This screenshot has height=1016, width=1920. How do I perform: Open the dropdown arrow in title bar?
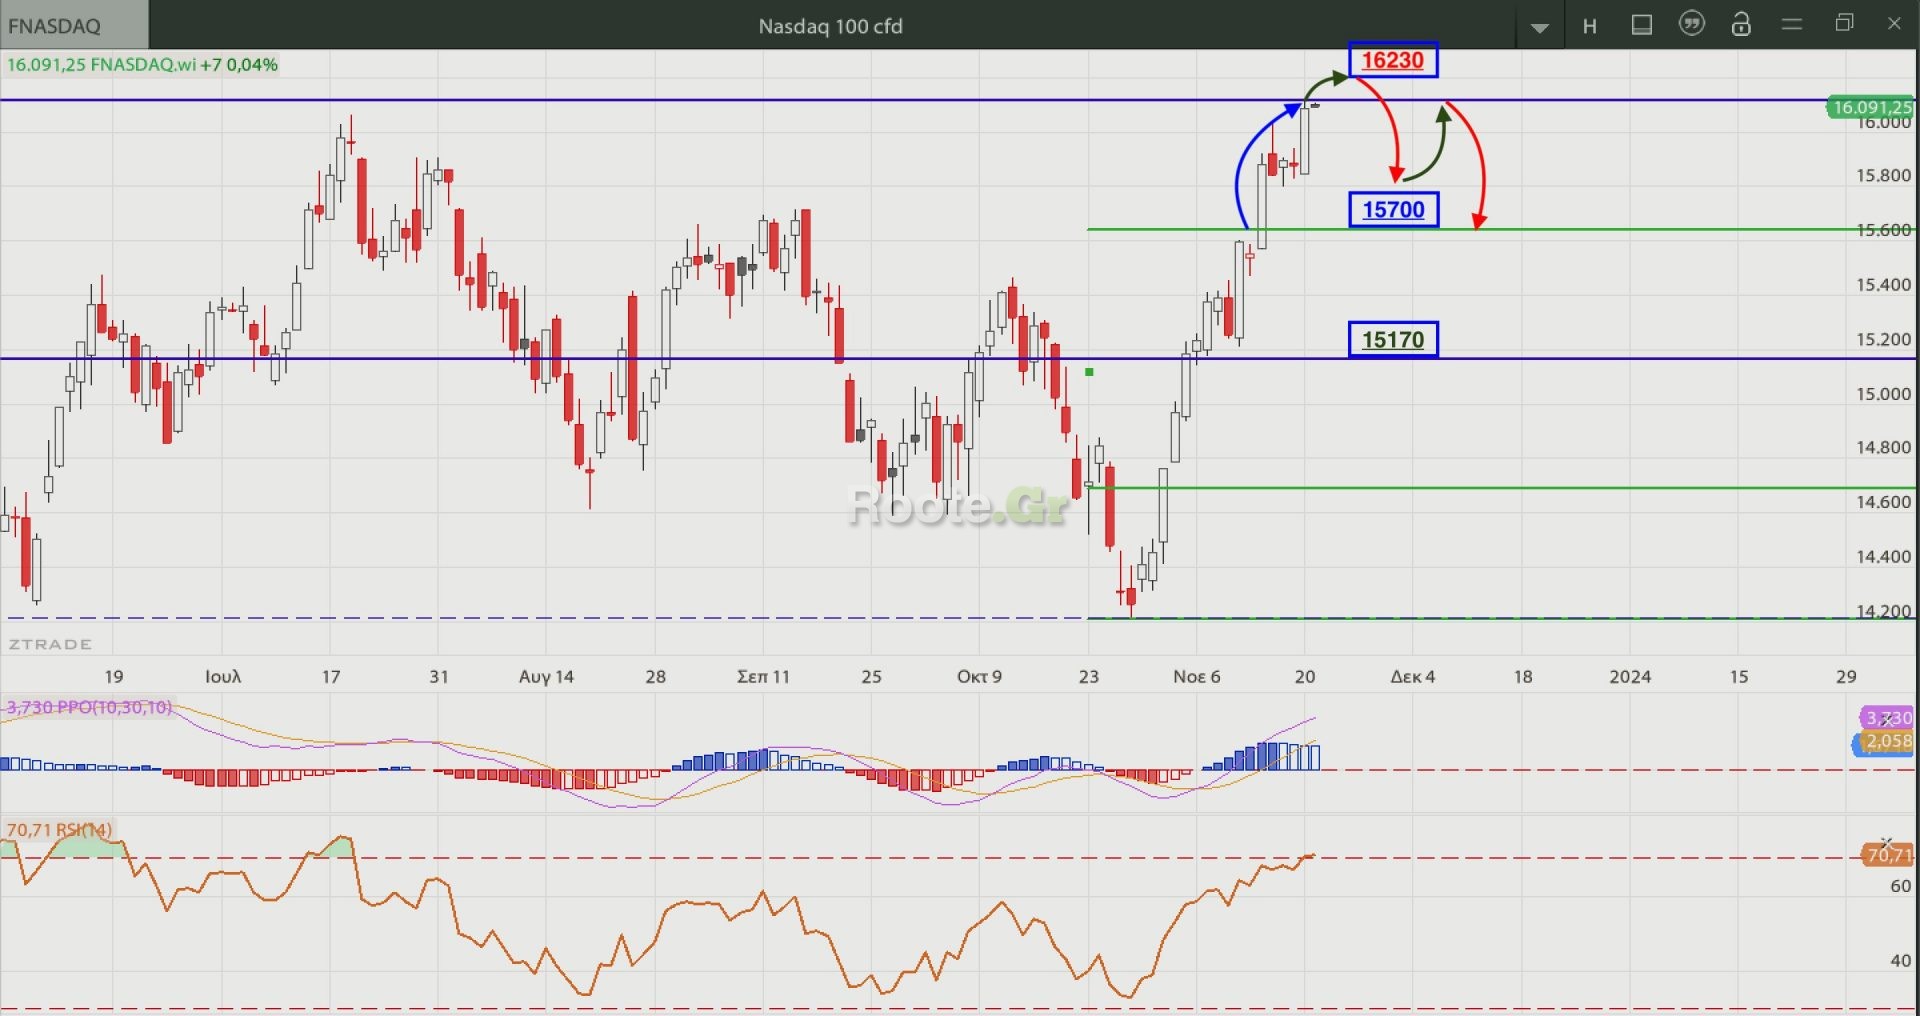click(x=1540, y=27)
